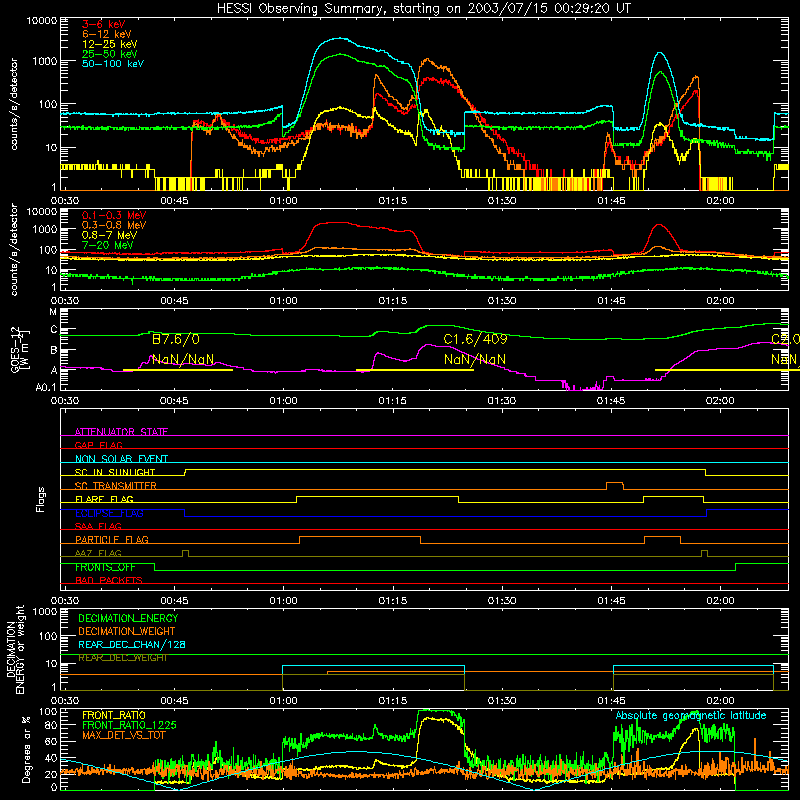Viewport: 800px width, 800px height.
Task: Click the DECIMATION ENERGY or weight axis label
Action: pos(15,649)
